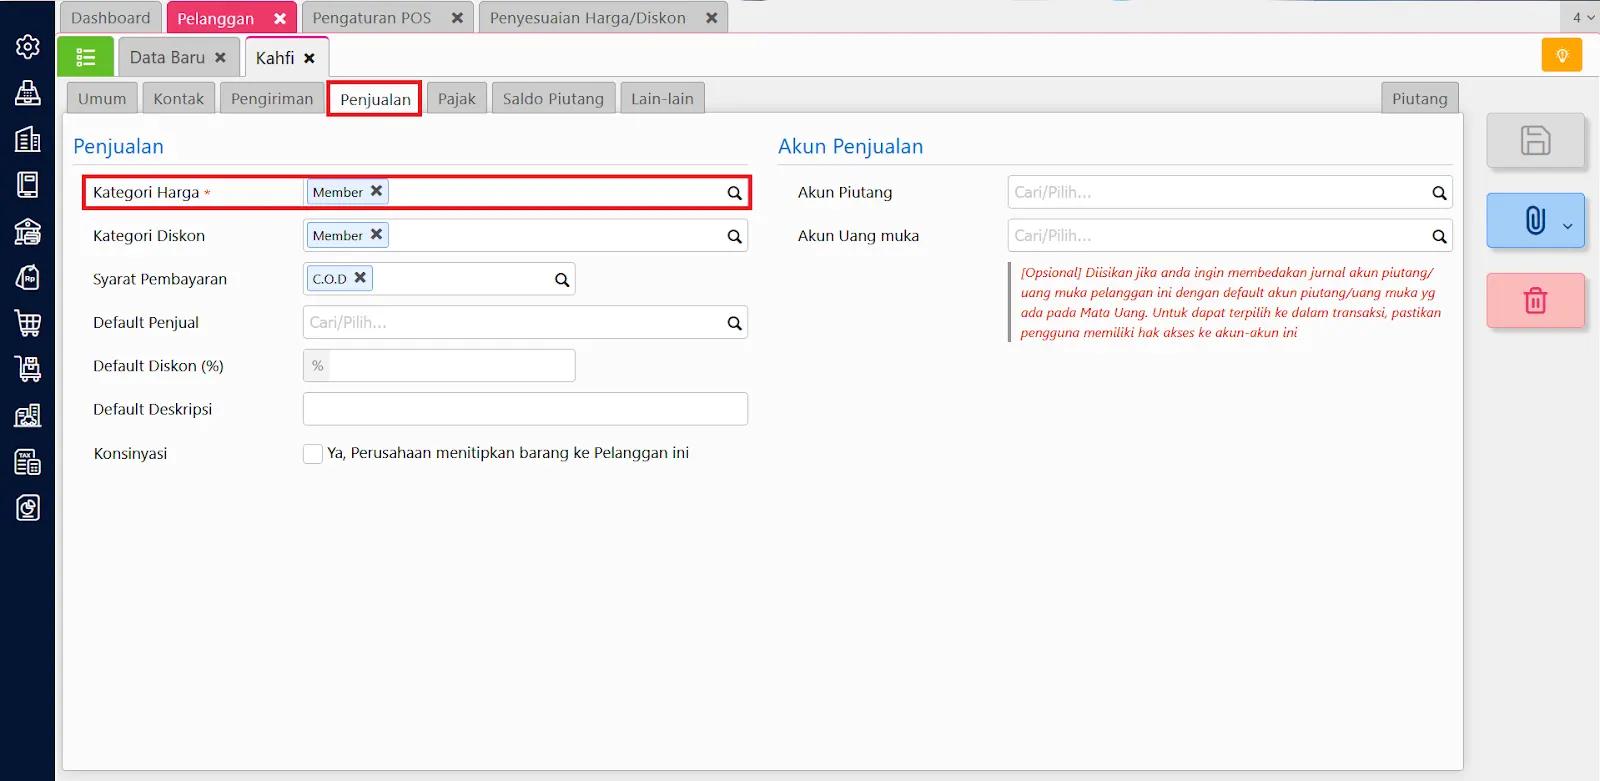Expand the tab count dropdown at top right
This screenshot has width=1600, height=781.
coord(1583,17)
